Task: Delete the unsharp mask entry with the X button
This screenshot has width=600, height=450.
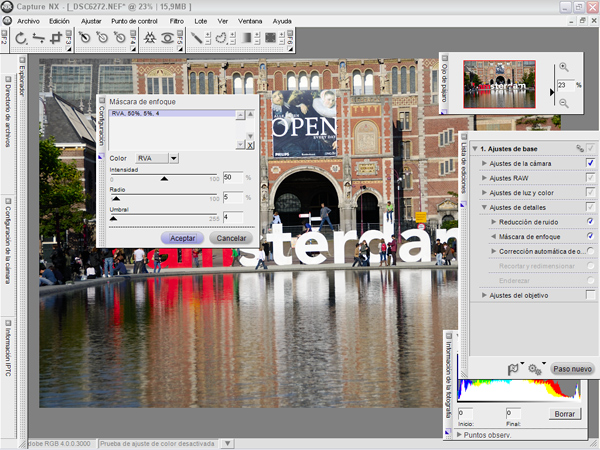Action: click(x=250, y=145)
